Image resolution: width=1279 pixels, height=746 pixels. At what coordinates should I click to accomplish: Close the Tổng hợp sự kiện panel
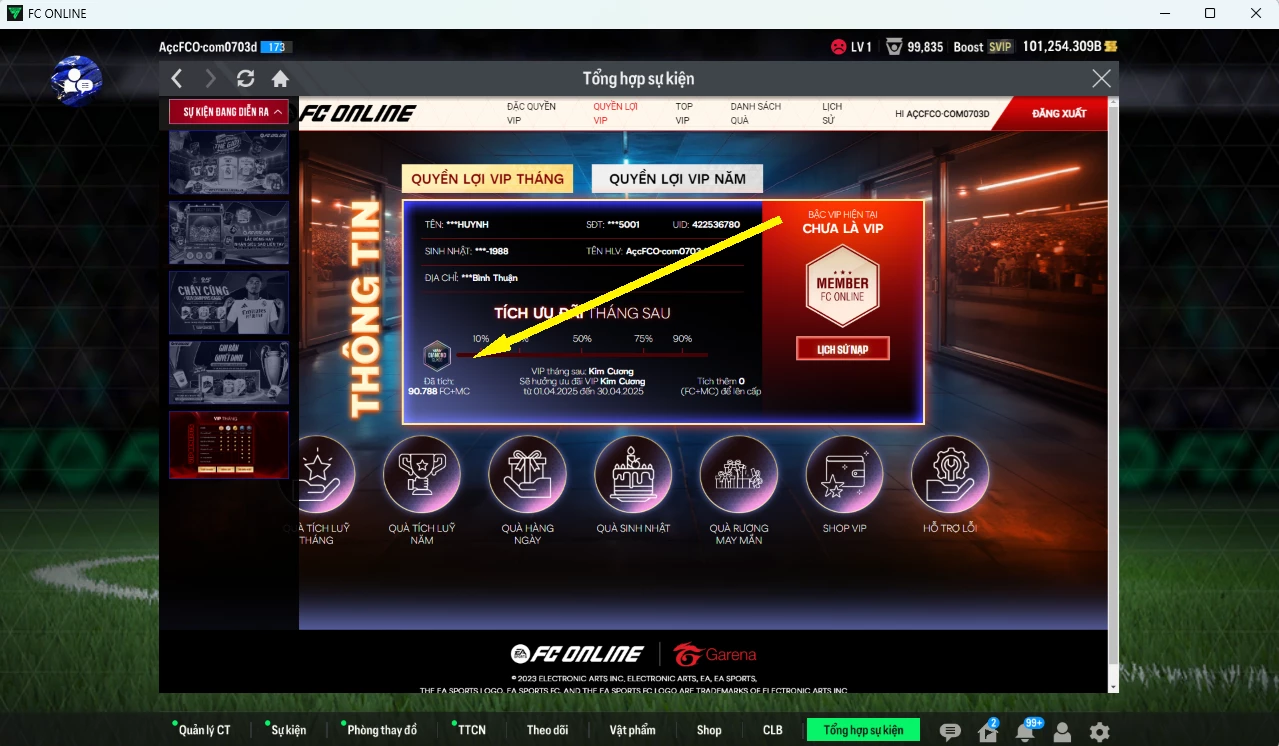tap(1101, 79)
